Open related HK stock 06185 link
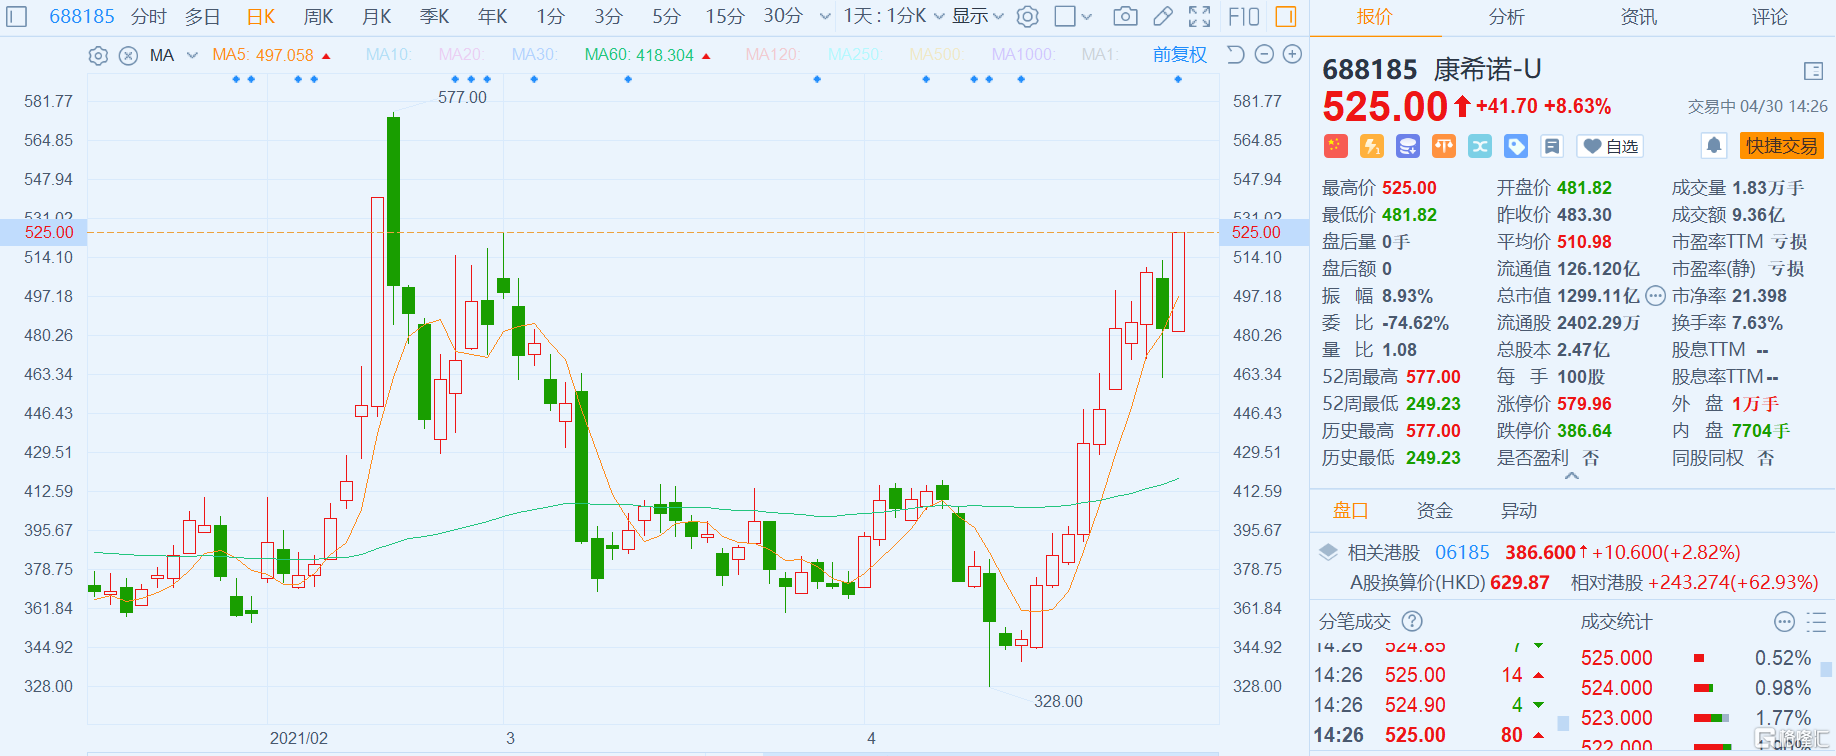The image size is (1836, 756). pyautogui.click(x=1462, y=553)
